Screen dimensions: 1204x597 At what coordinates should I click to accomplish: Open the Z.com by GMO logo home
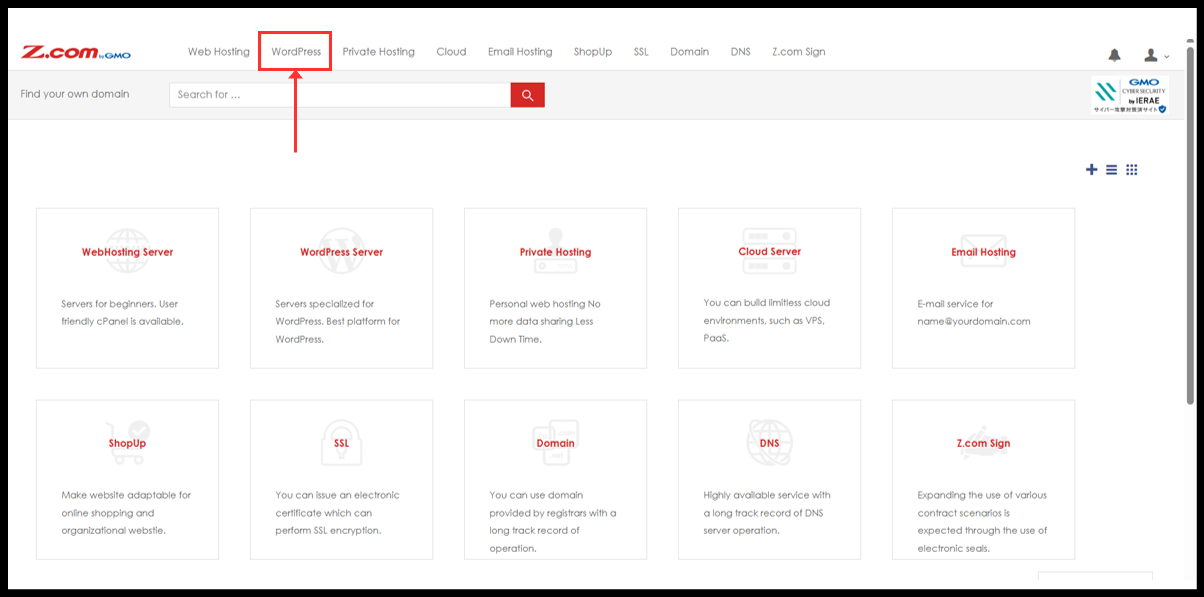76,53
